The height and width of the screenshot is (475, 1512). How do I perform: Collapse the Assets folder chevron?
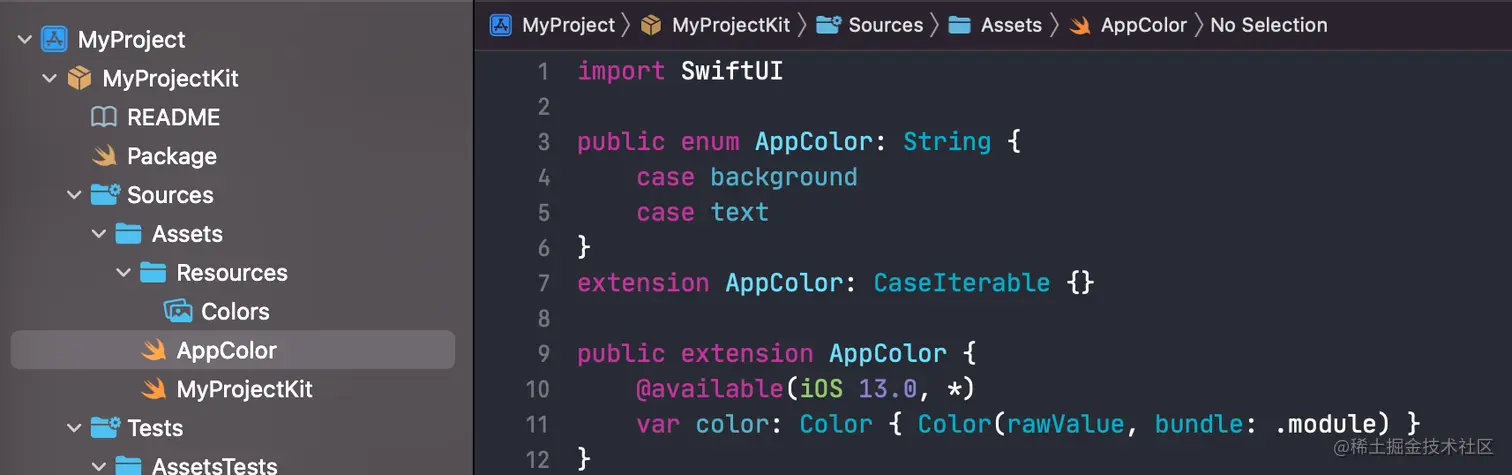(x=99, y=234)
